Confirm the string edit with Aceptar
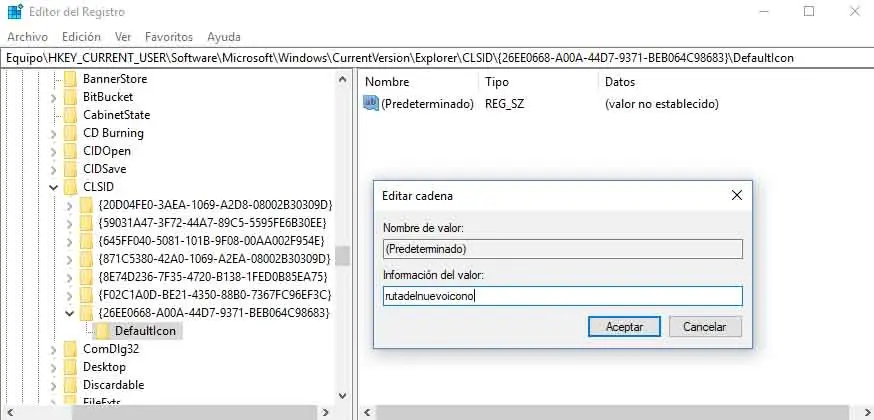874x420 pixels. [624, 327]
